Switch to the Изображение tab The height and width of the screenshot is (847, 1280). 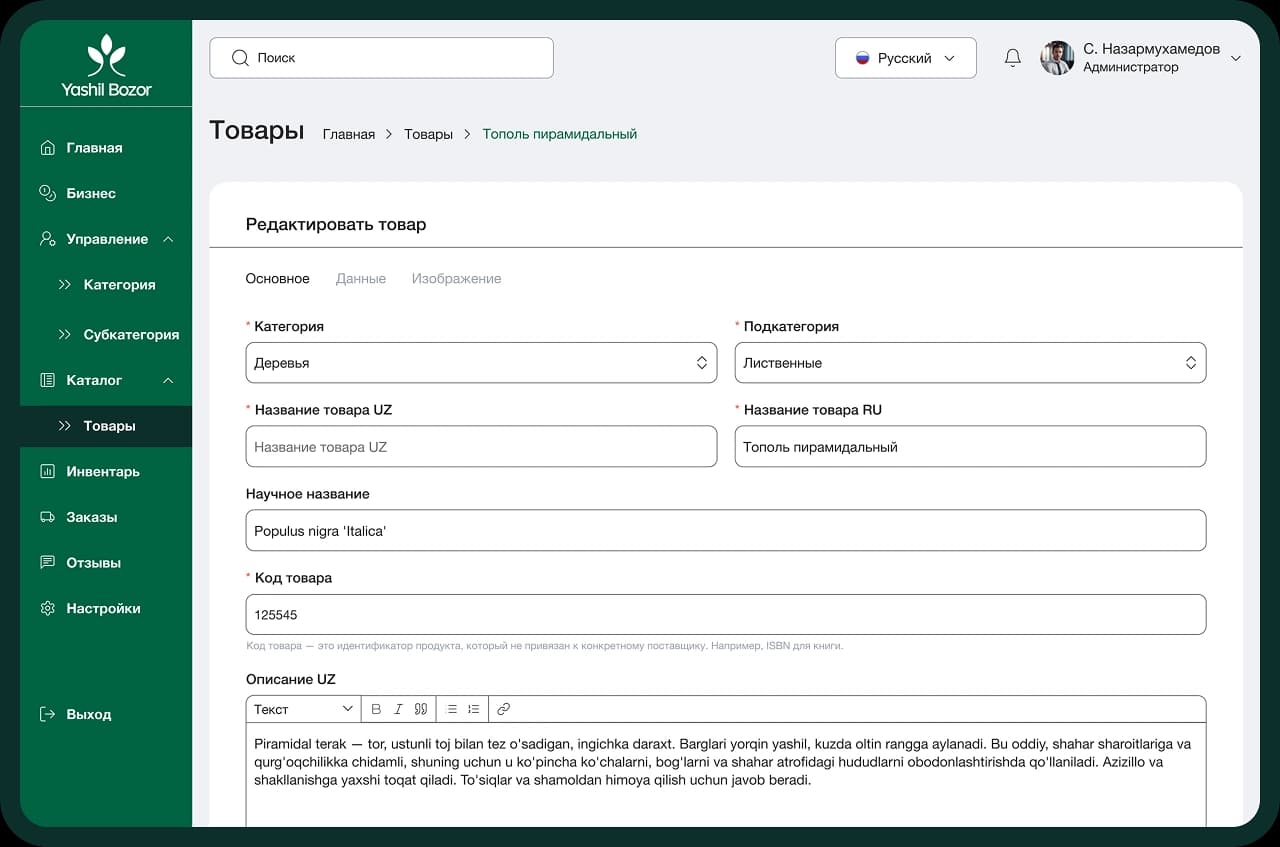click(457, 279)
